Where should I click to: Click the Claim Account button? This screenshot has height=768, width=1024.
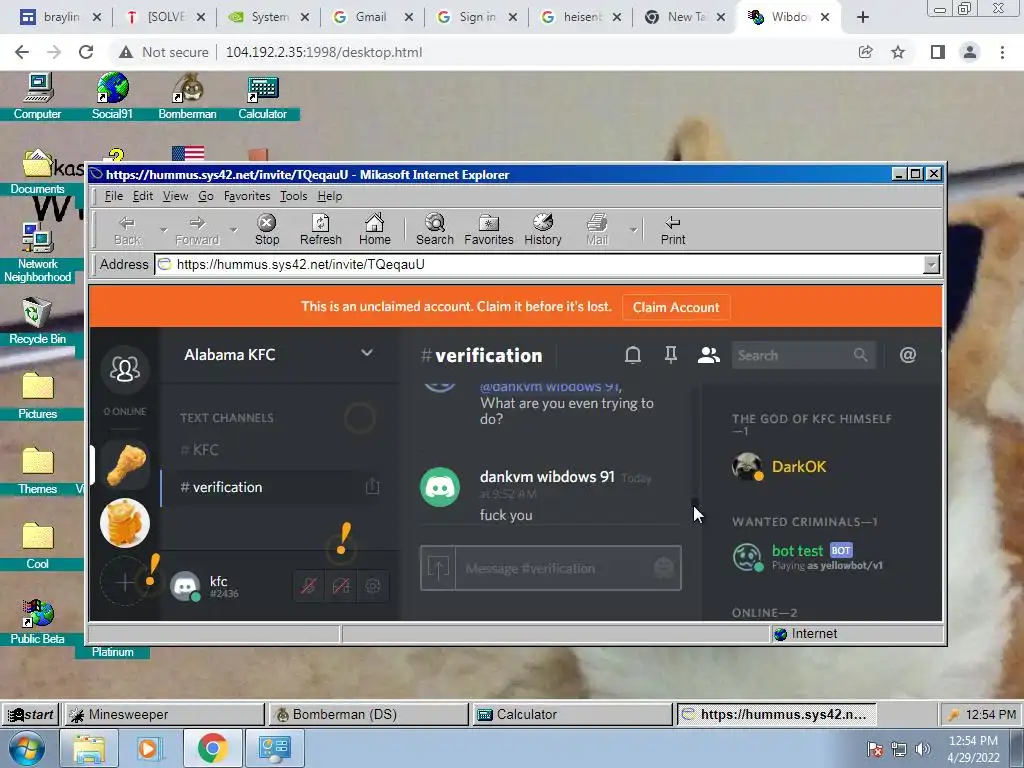[x=676, y=307]
